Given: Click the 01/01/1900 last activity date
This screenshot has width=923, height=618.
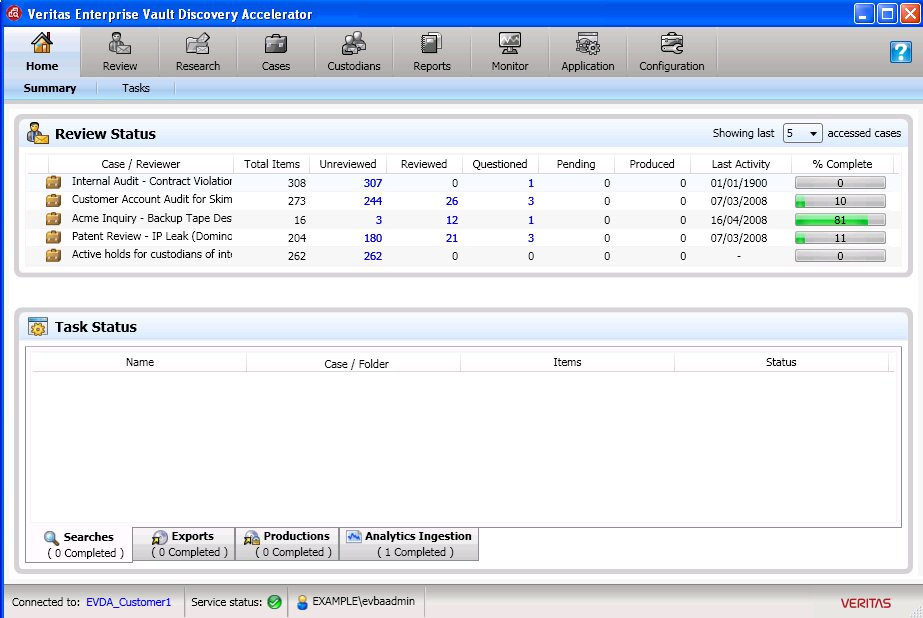Looking at the screenshot, I should coord(739,183).
